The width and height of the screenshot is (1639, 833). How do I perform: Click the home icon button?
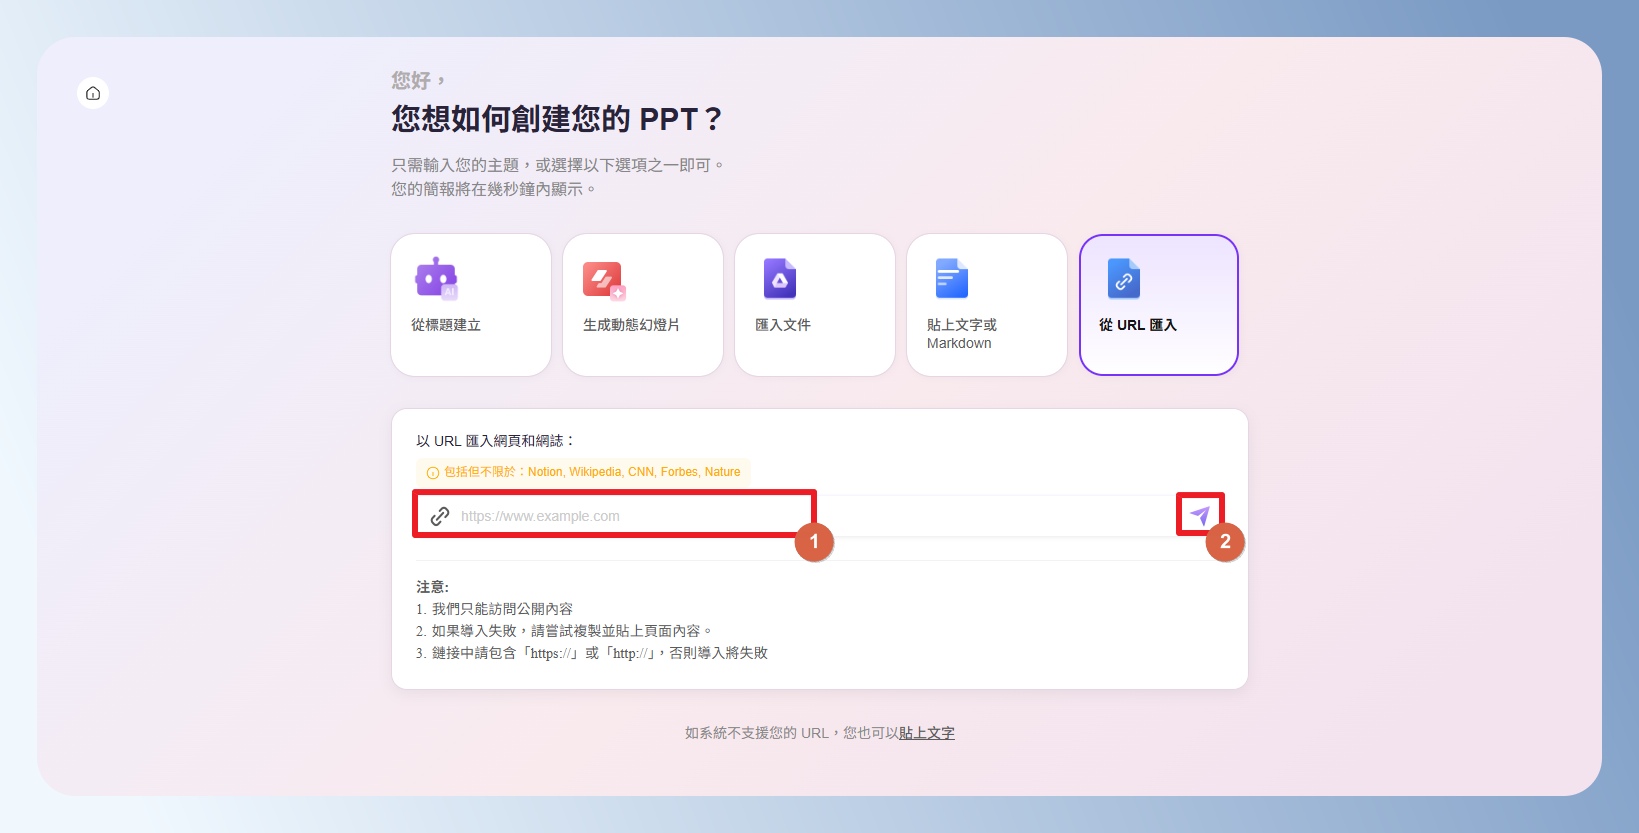click(93, 93)
